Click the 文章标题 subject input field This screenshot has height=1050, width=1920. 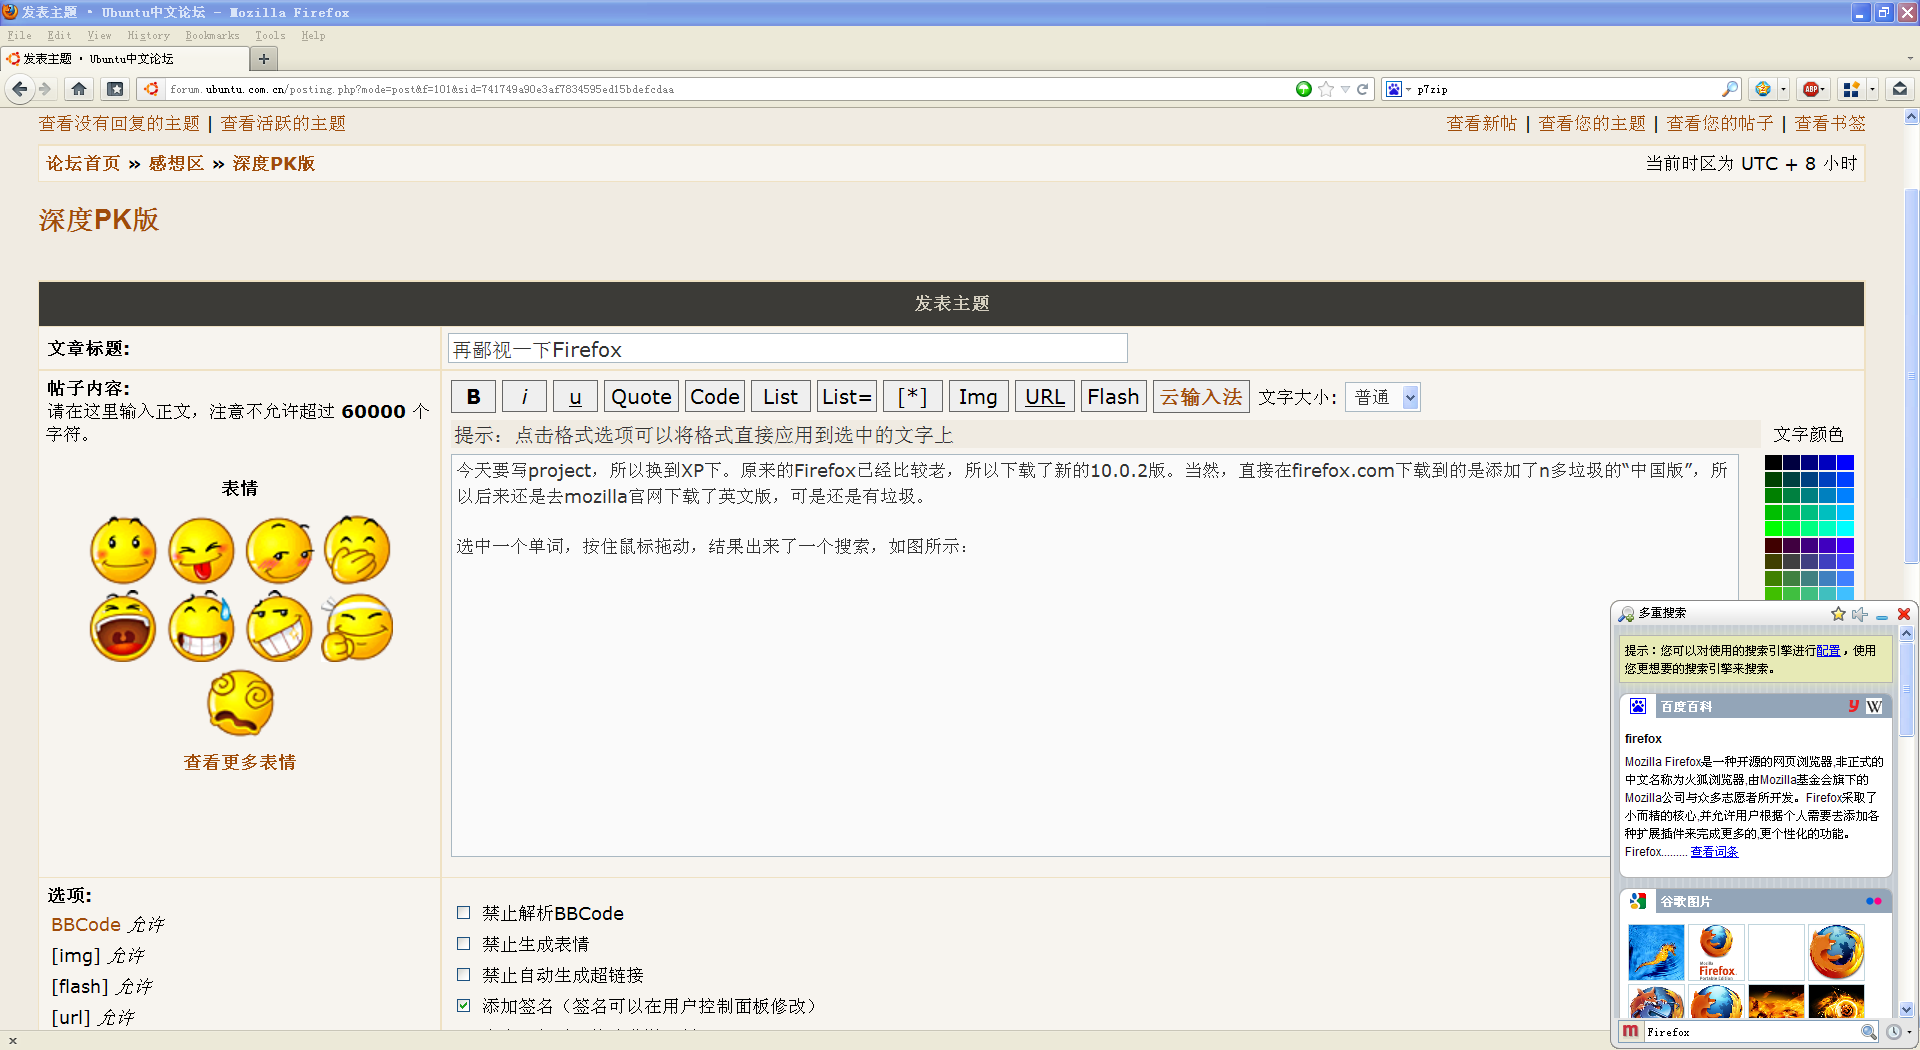pos(787,349)
